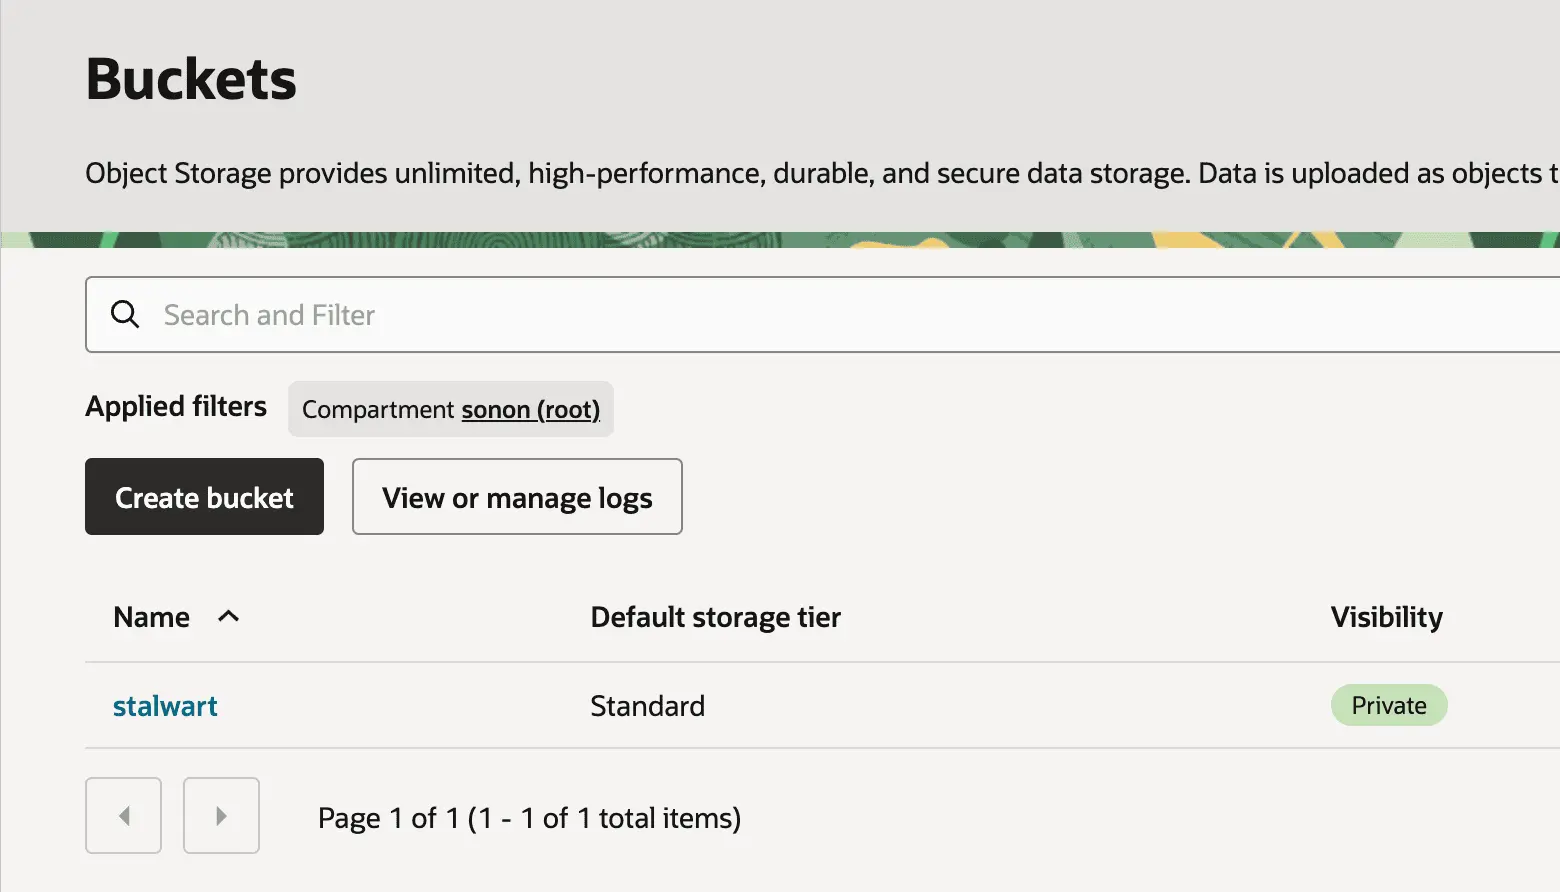Toggle Name sorting to descending order
Viewport: 1560px width, 892px height.
pos(229,616)
